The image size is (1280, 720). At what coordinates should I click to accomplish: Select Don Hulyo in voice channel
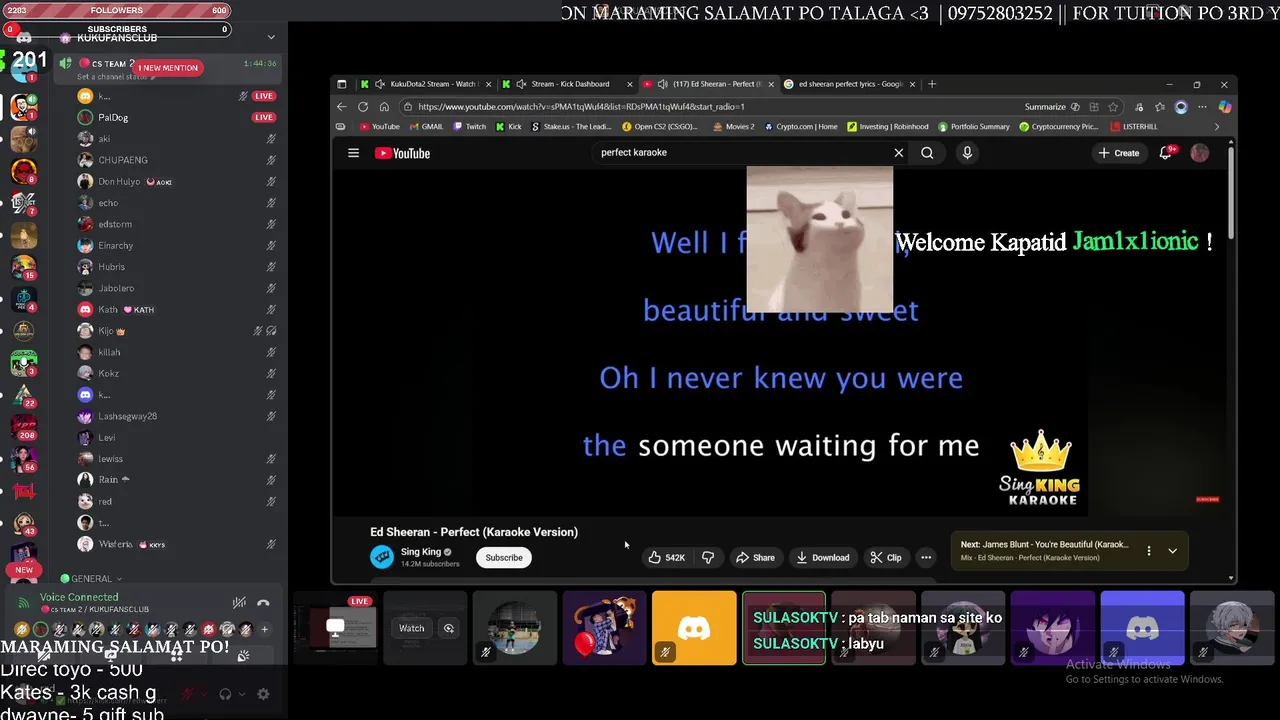tap(119, 181)
